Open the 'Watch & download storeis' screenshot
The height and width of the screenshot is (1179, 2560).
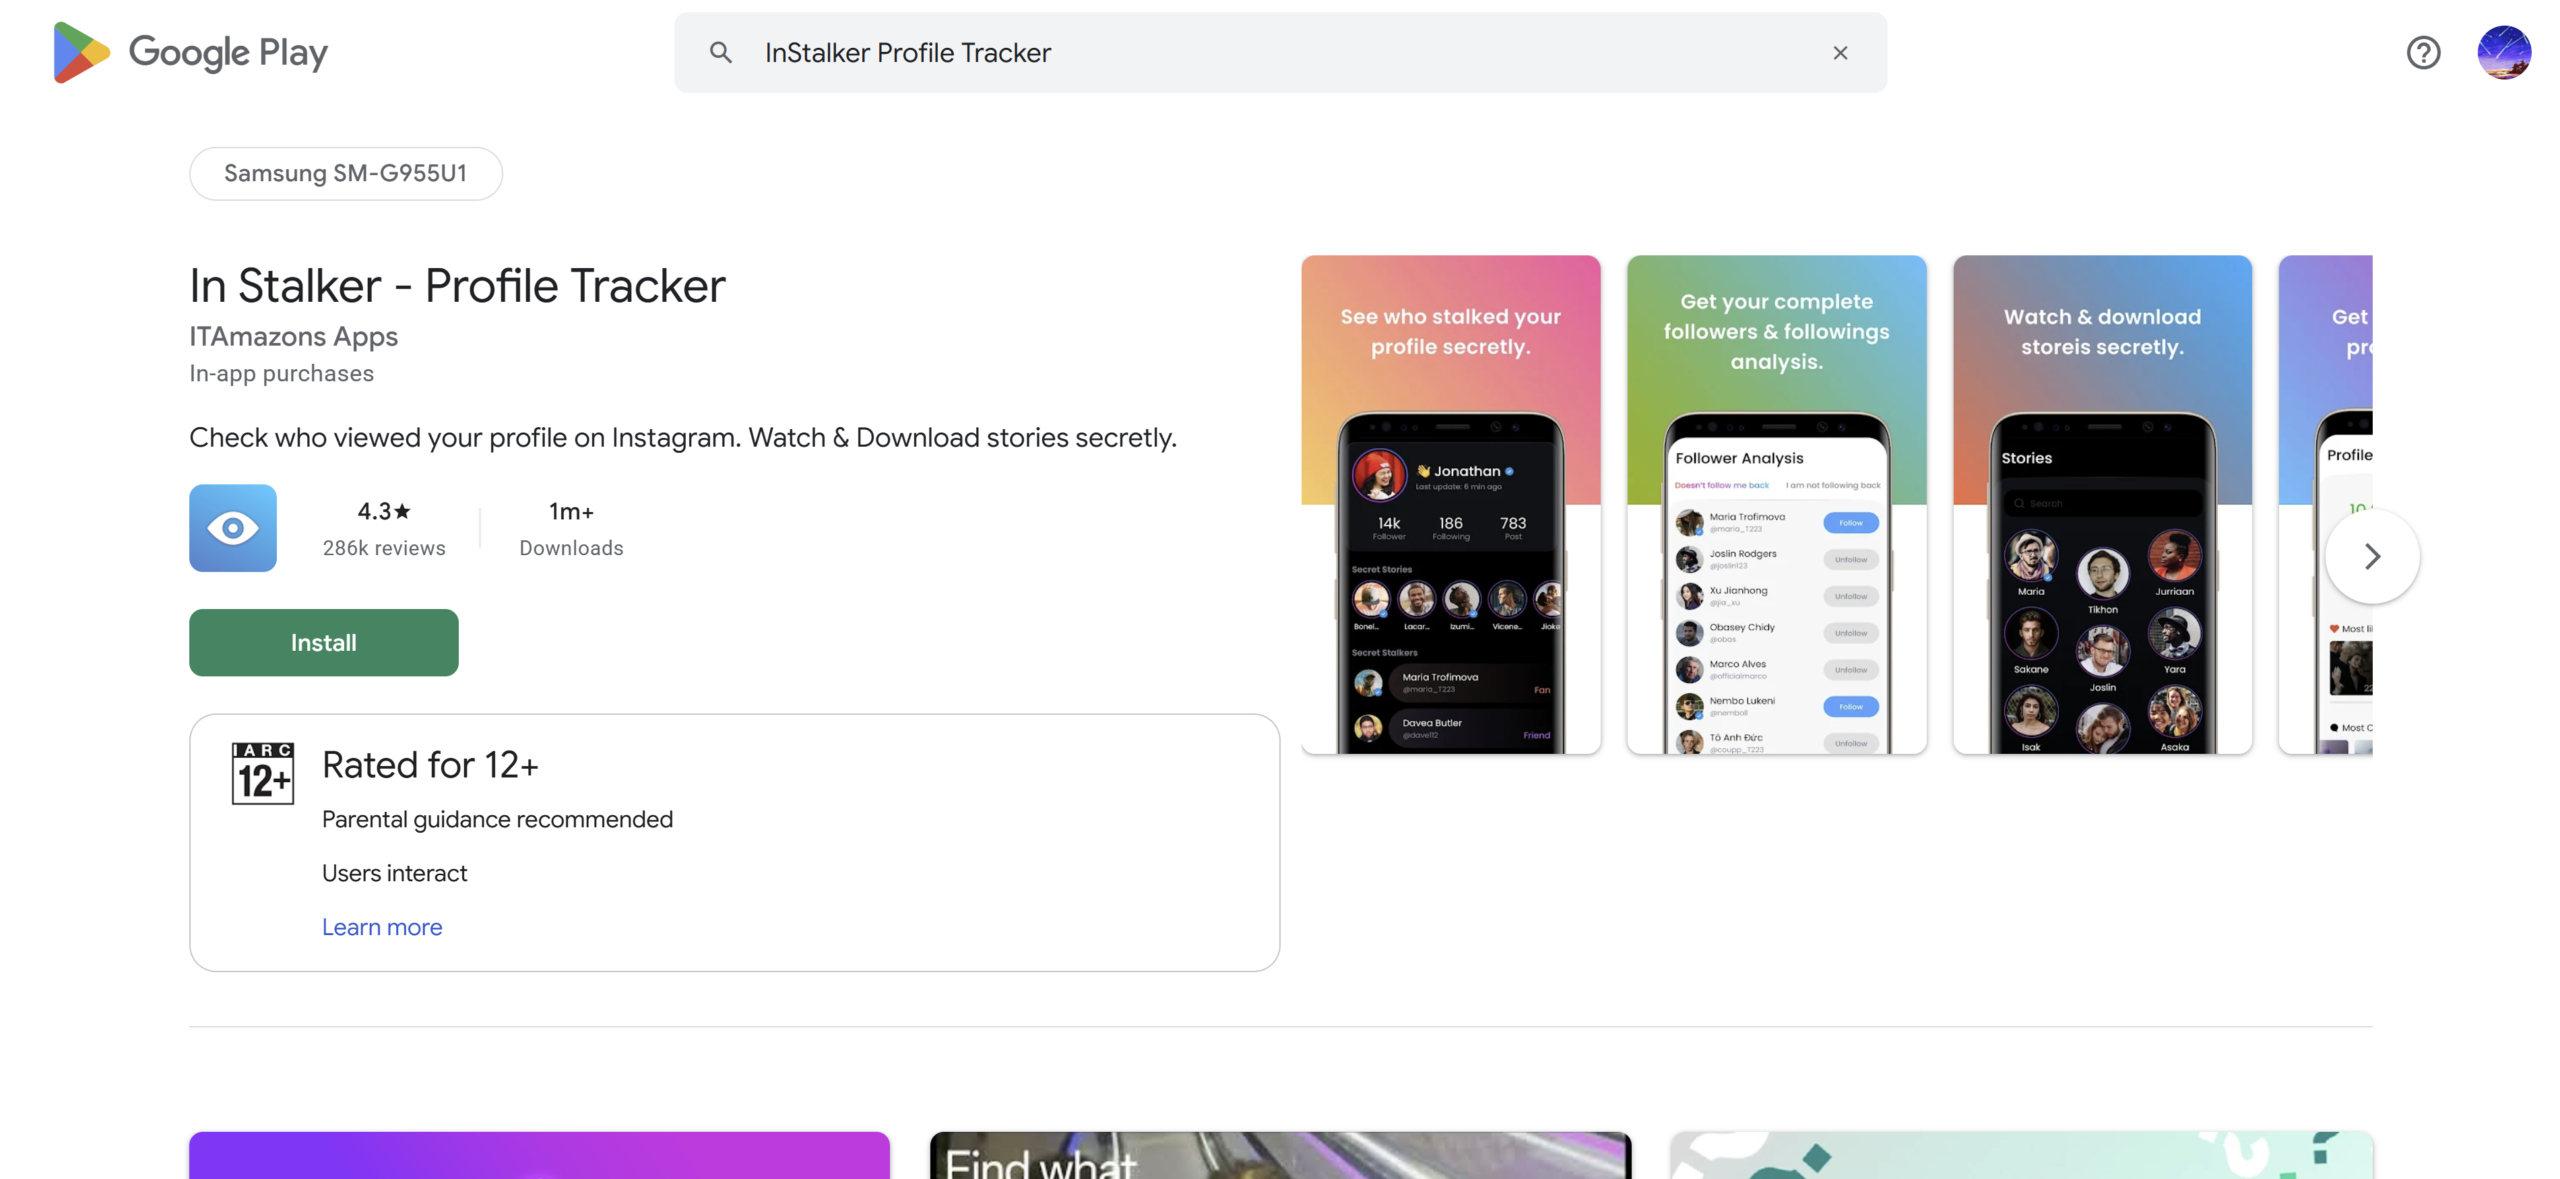click(x=2102, y=505)
